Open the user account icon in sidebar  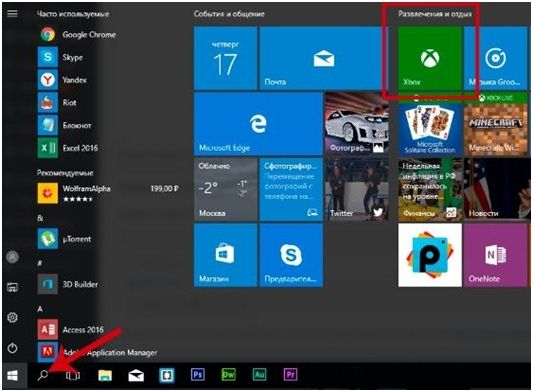[x=12, y=257]
